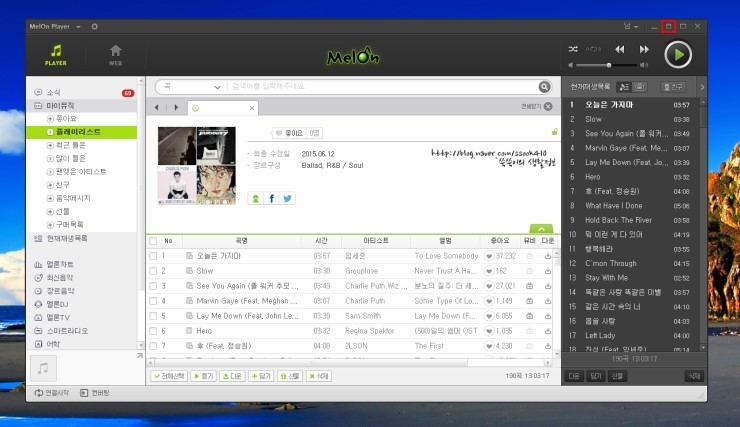Switch to the PLAYER music note tab
The width and height of the screenshot is (740, 427).
(x=56, y=55)
